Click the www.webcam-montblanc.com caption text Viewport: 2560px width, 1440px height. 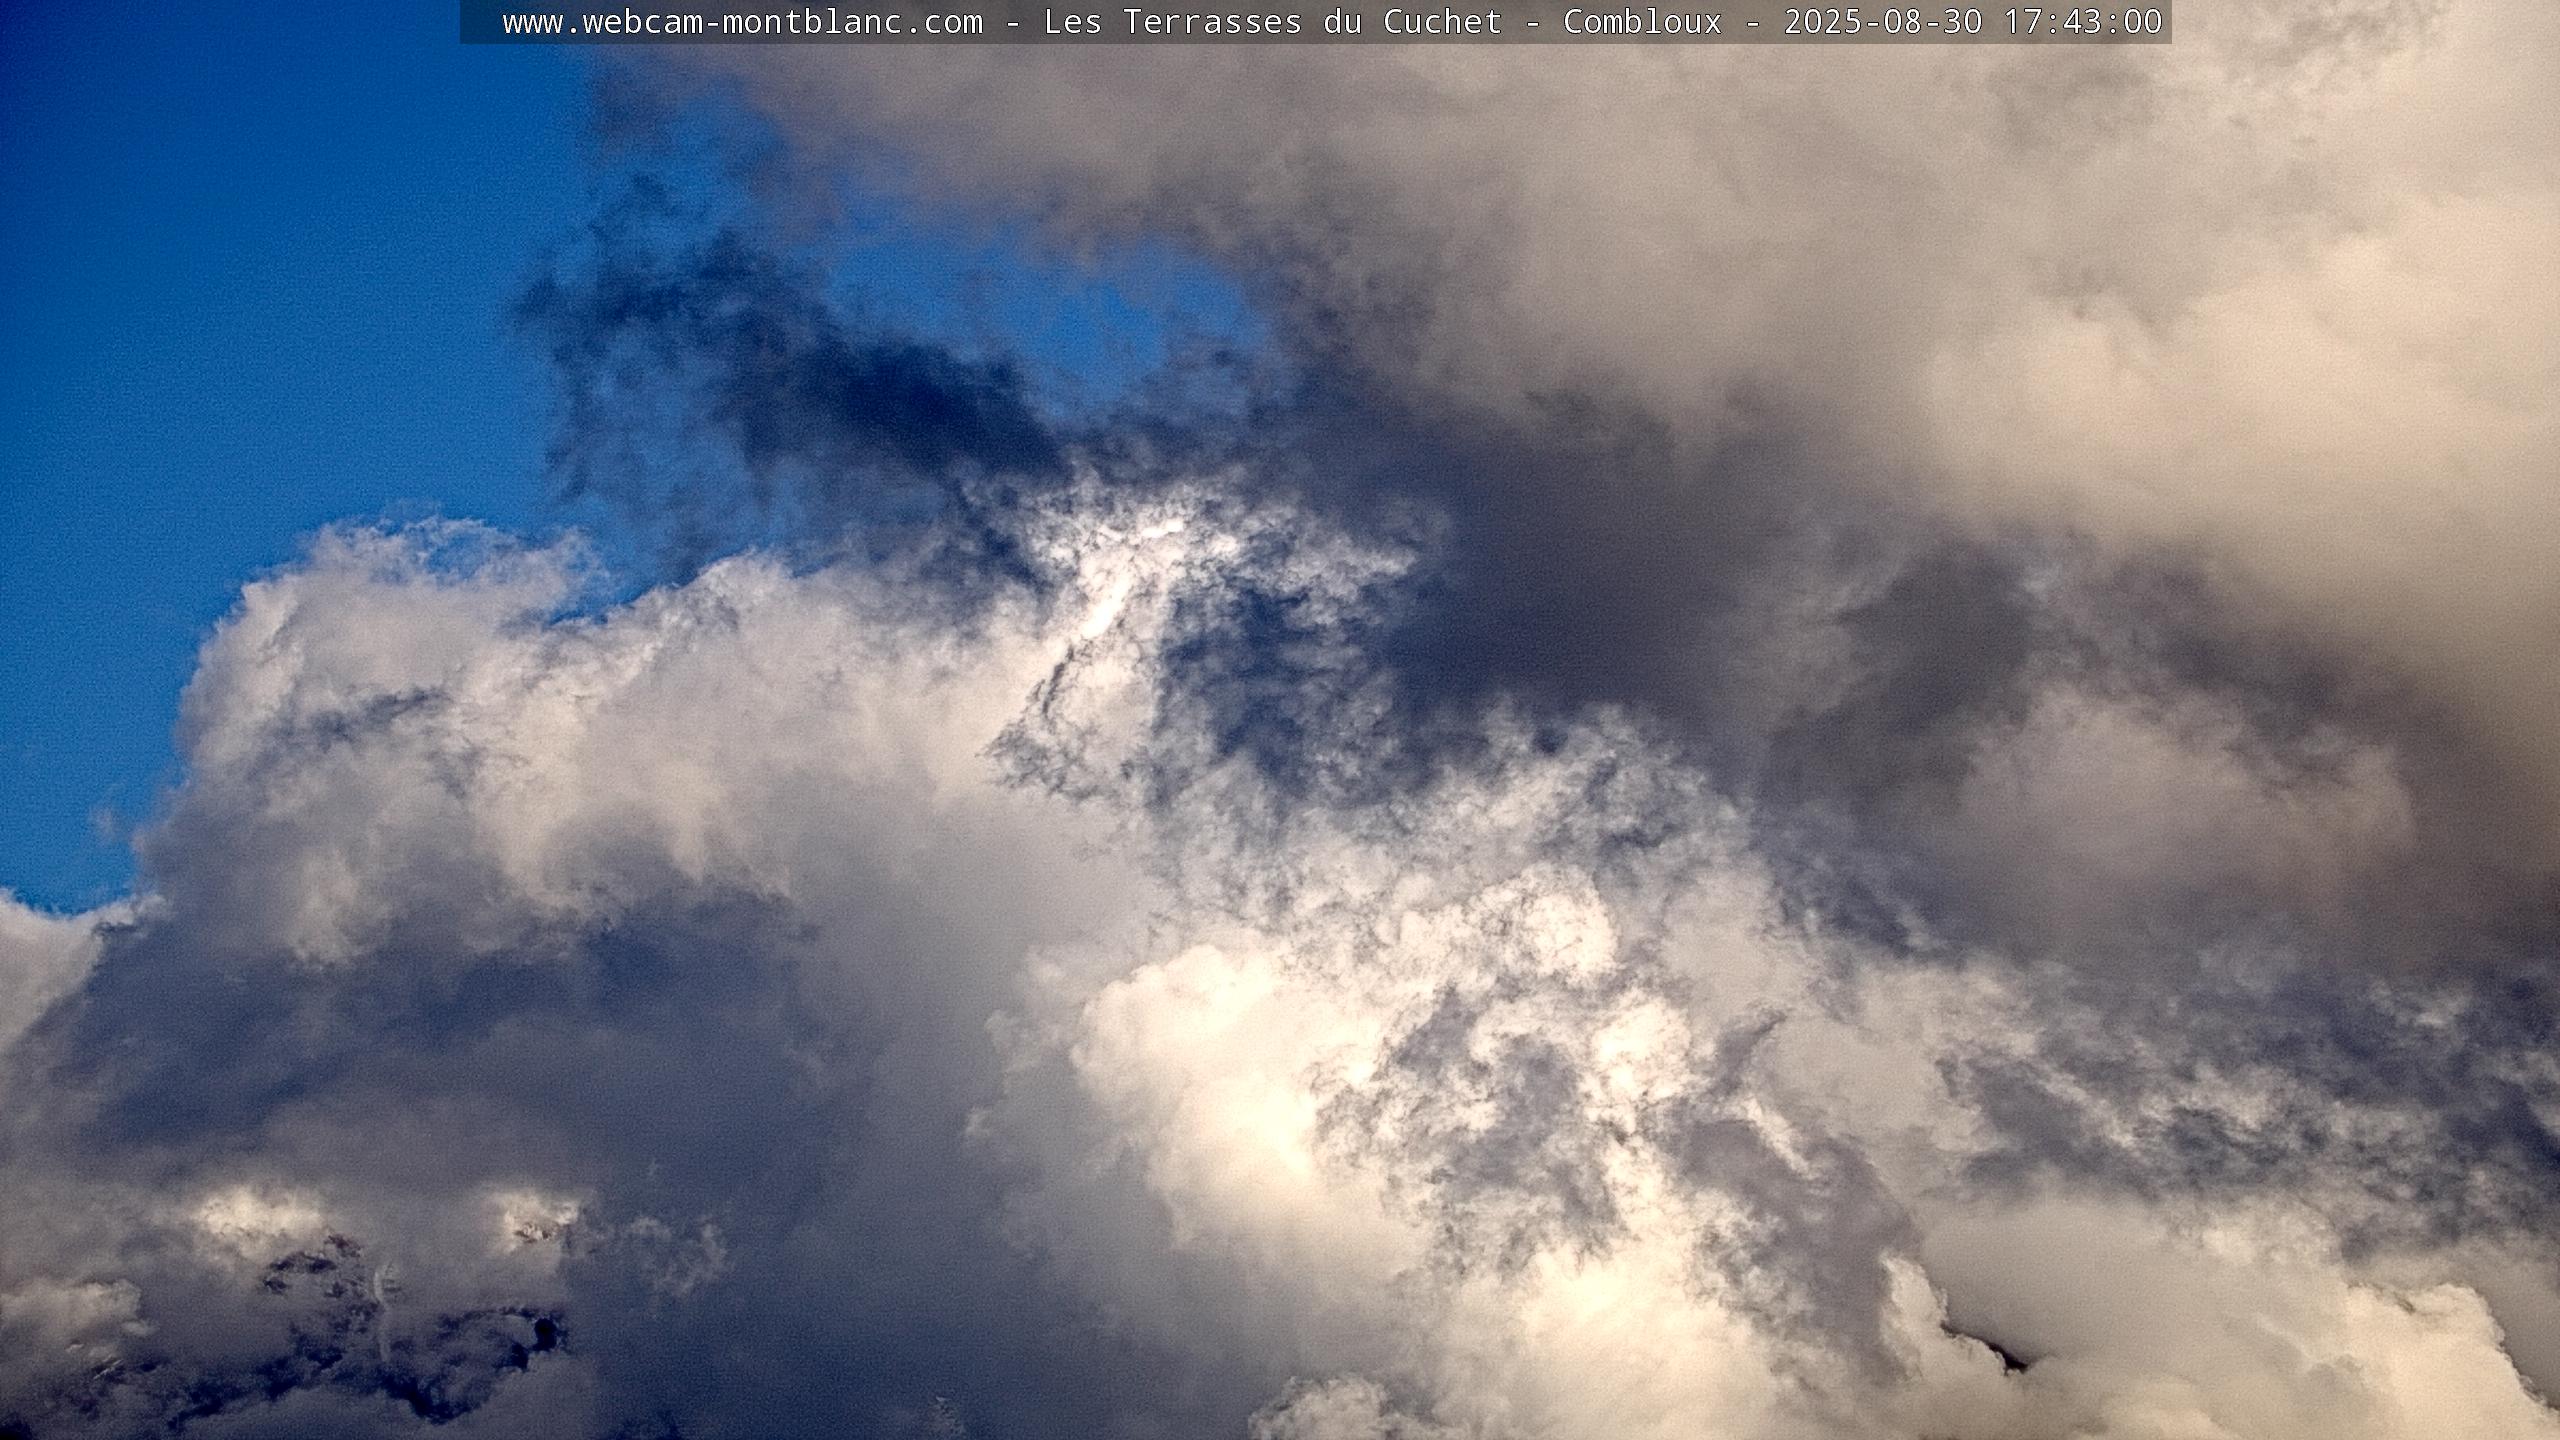coord(743,22)
